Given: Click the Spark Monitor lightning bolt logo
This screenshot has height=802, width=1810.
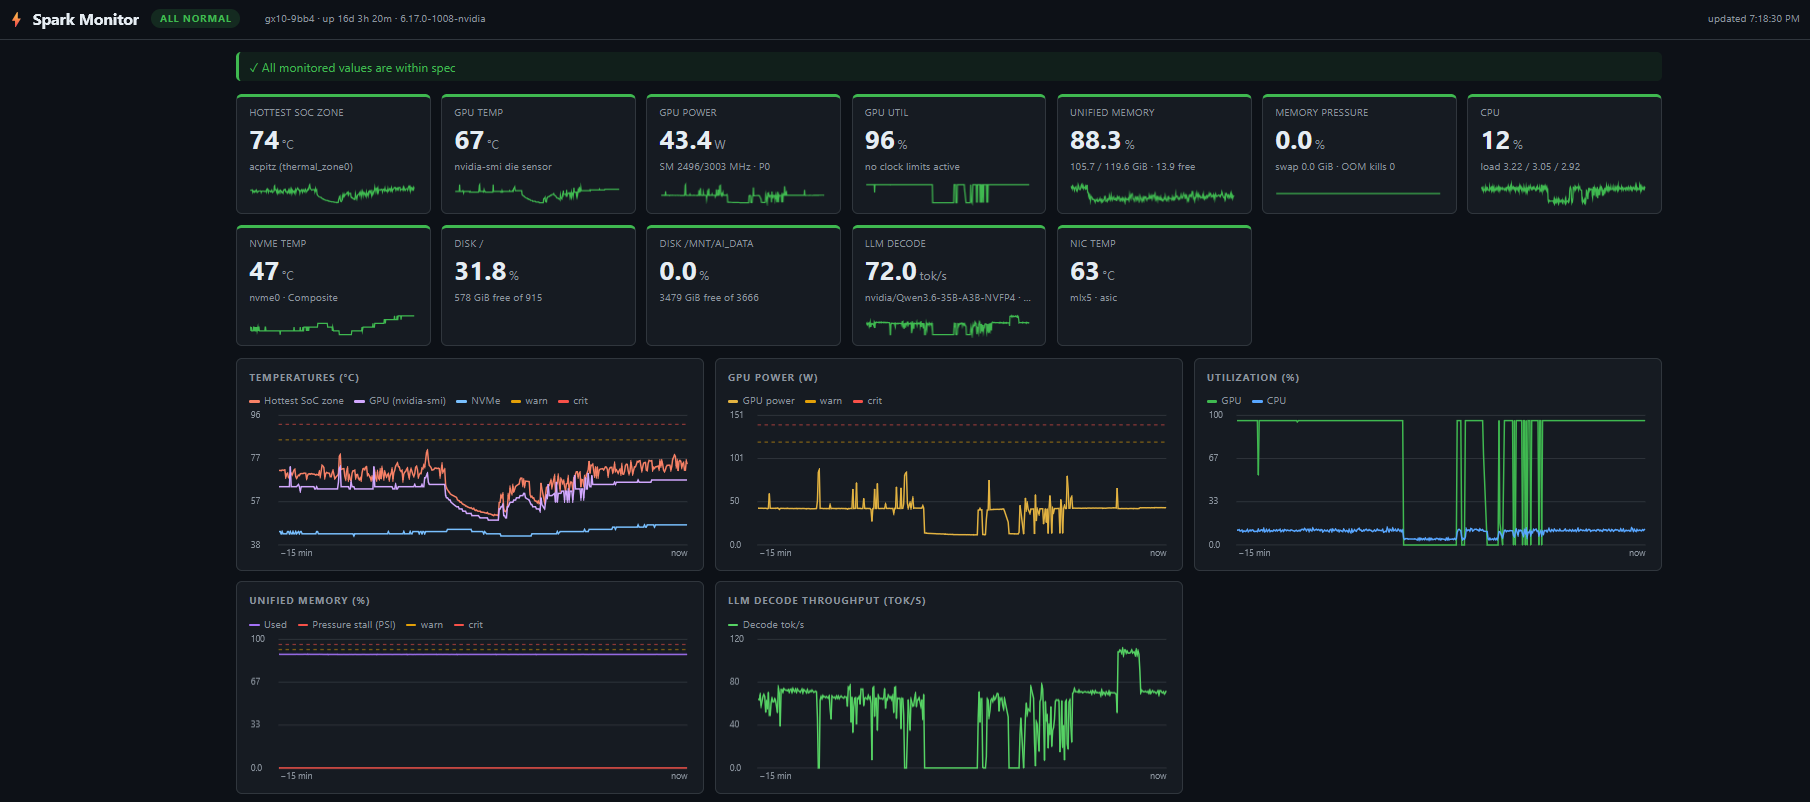Looking at the screenshot, I should (16, 19).
